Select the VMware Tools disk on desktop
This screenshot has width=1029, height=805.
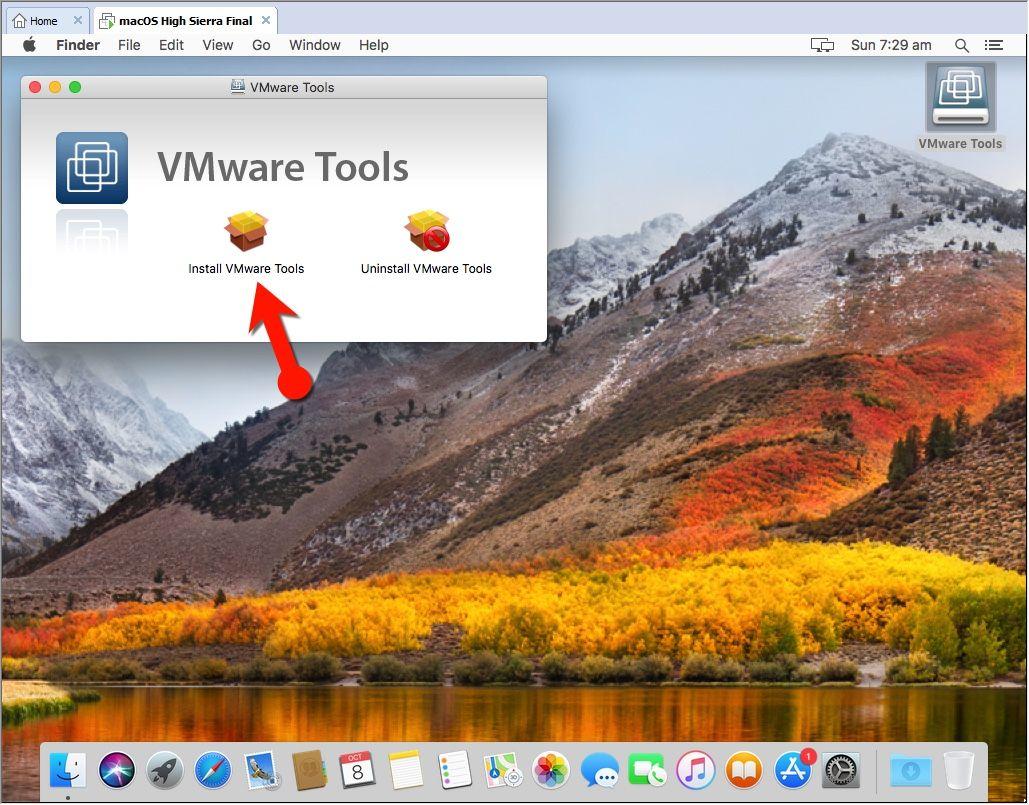coord(961,97)
